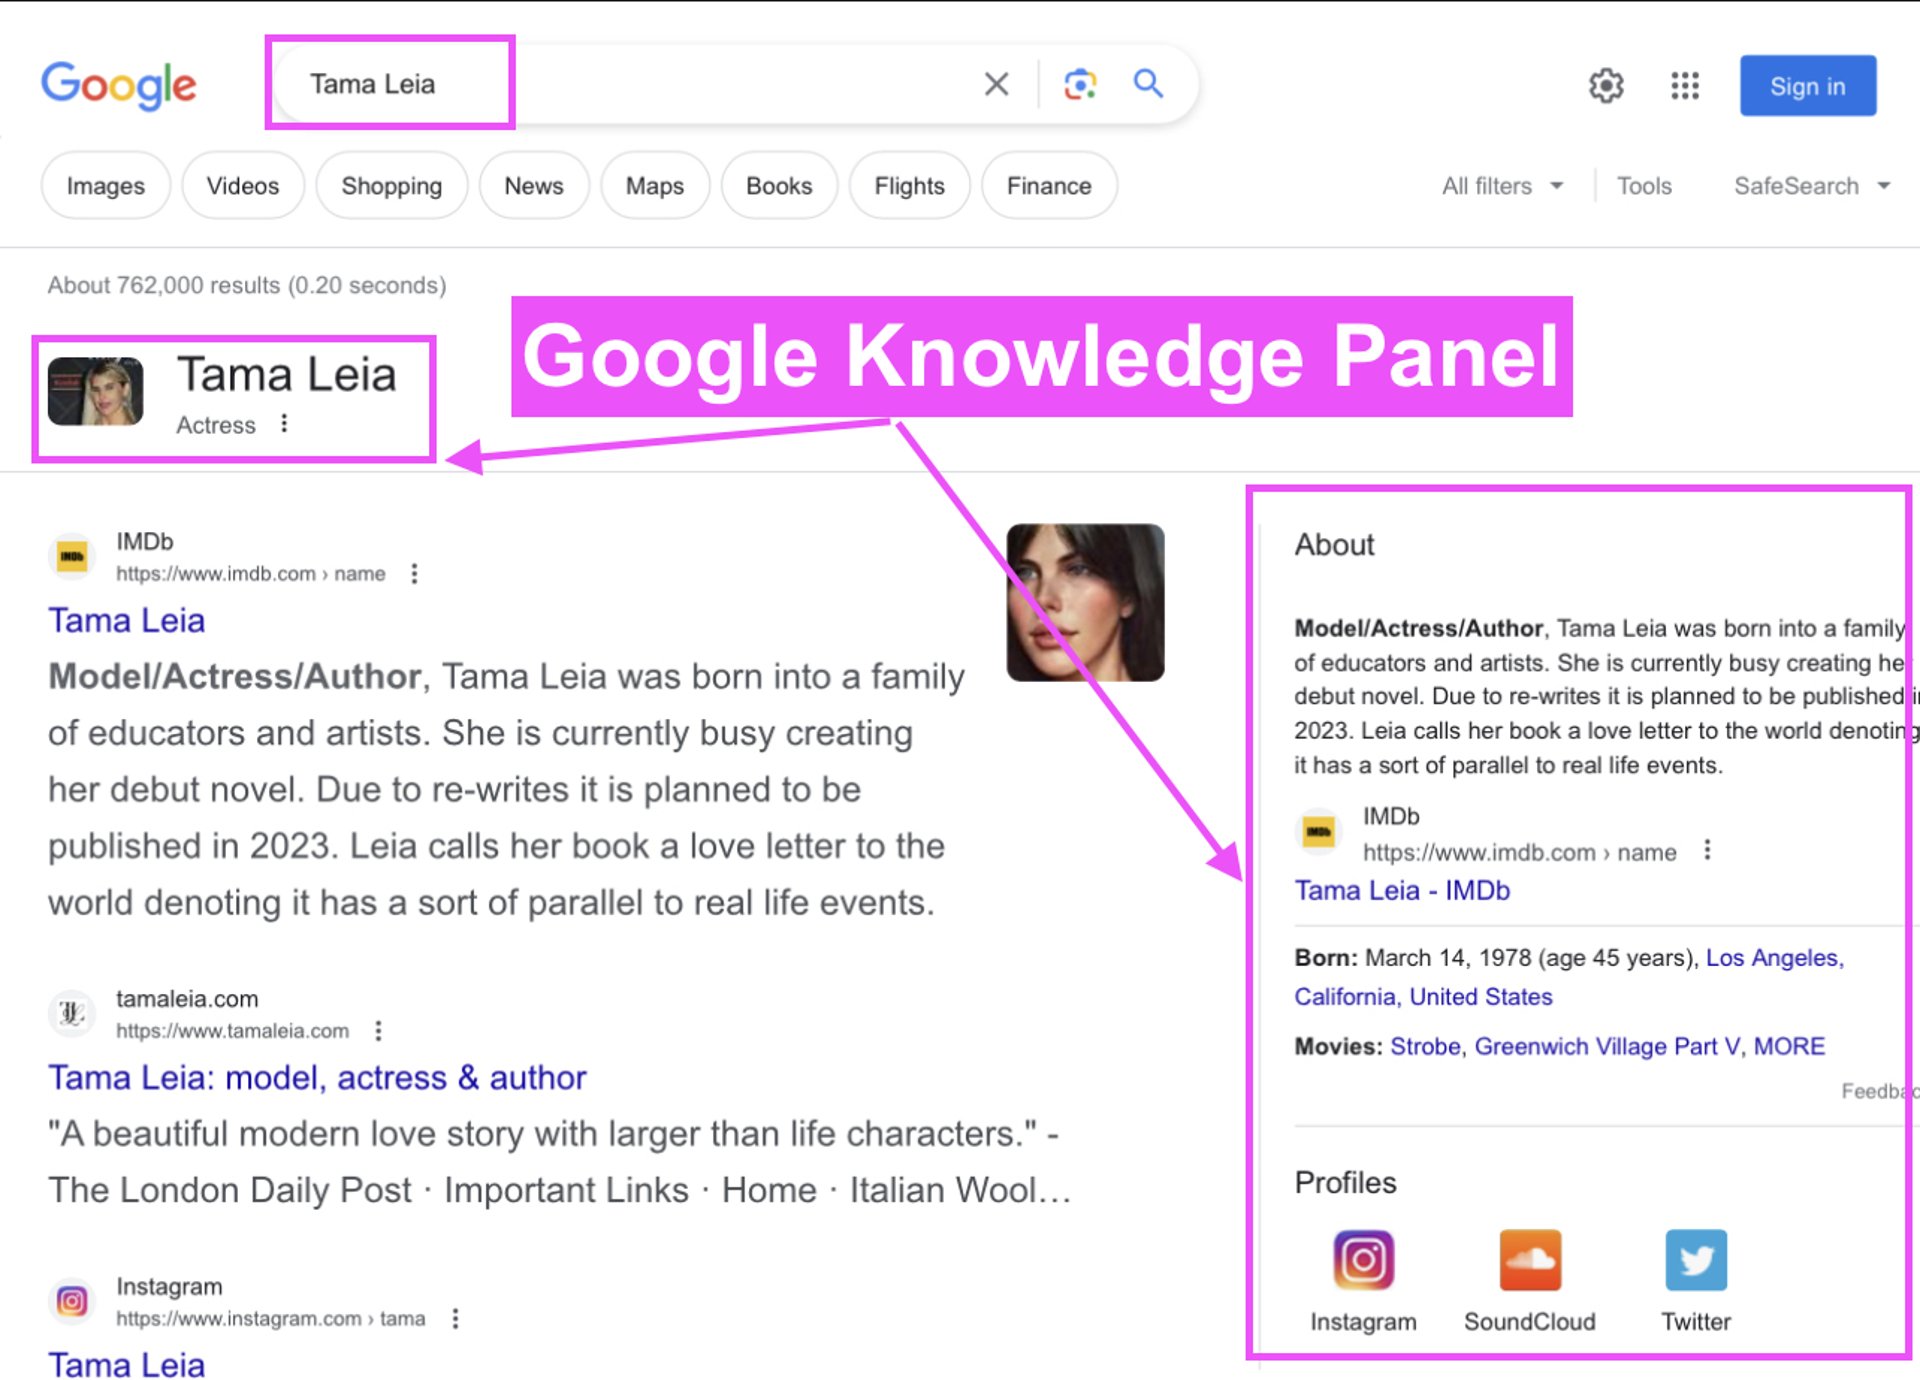Viewport: 1920px width, 1380px height.
Task: Open the Twitter profile icon
Action: pyautogui.click(x=1696, y=1260)
